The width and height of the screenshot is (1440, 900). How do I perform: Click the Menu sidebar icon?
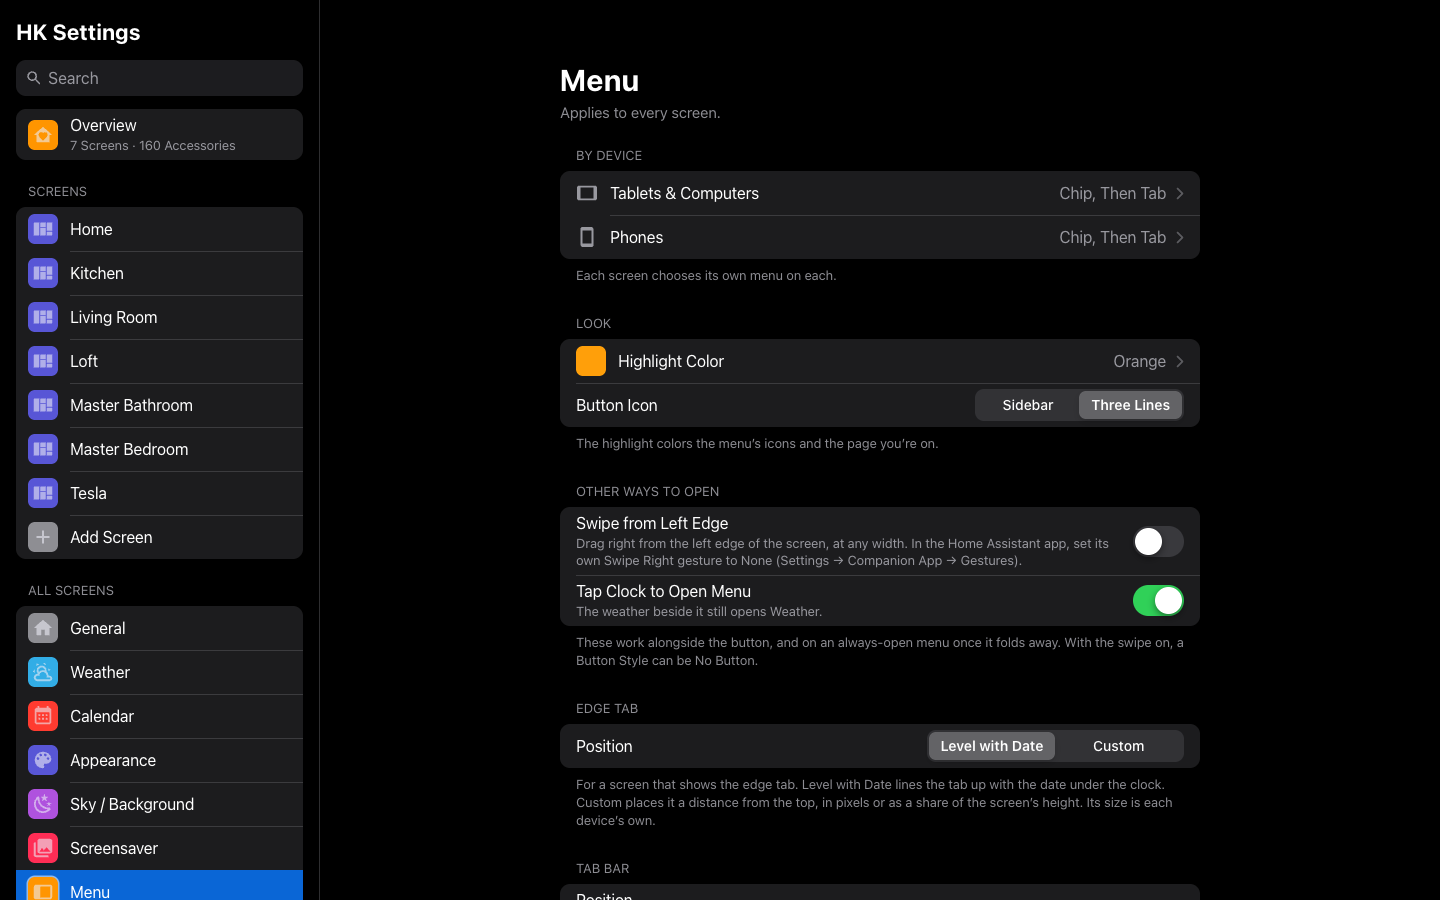point(43,889)
